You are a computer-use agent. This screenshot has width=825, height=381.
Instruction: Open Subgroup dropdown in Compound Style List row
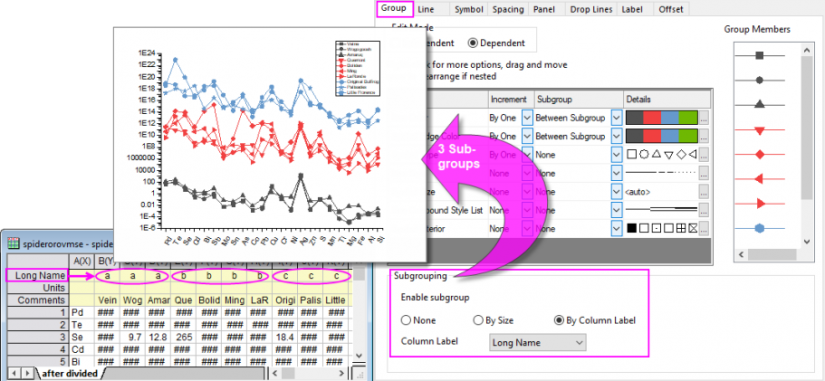(617, 209)
